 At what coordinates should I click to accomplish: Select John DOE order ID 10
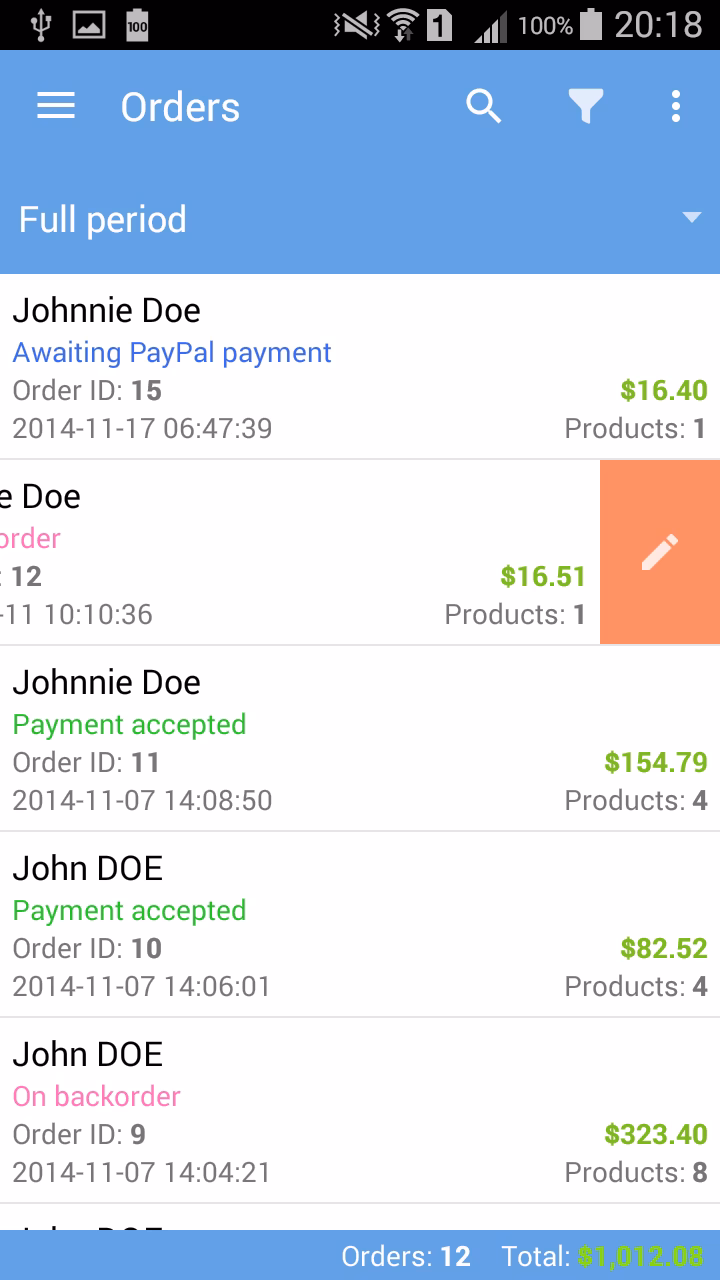(360, 925)
